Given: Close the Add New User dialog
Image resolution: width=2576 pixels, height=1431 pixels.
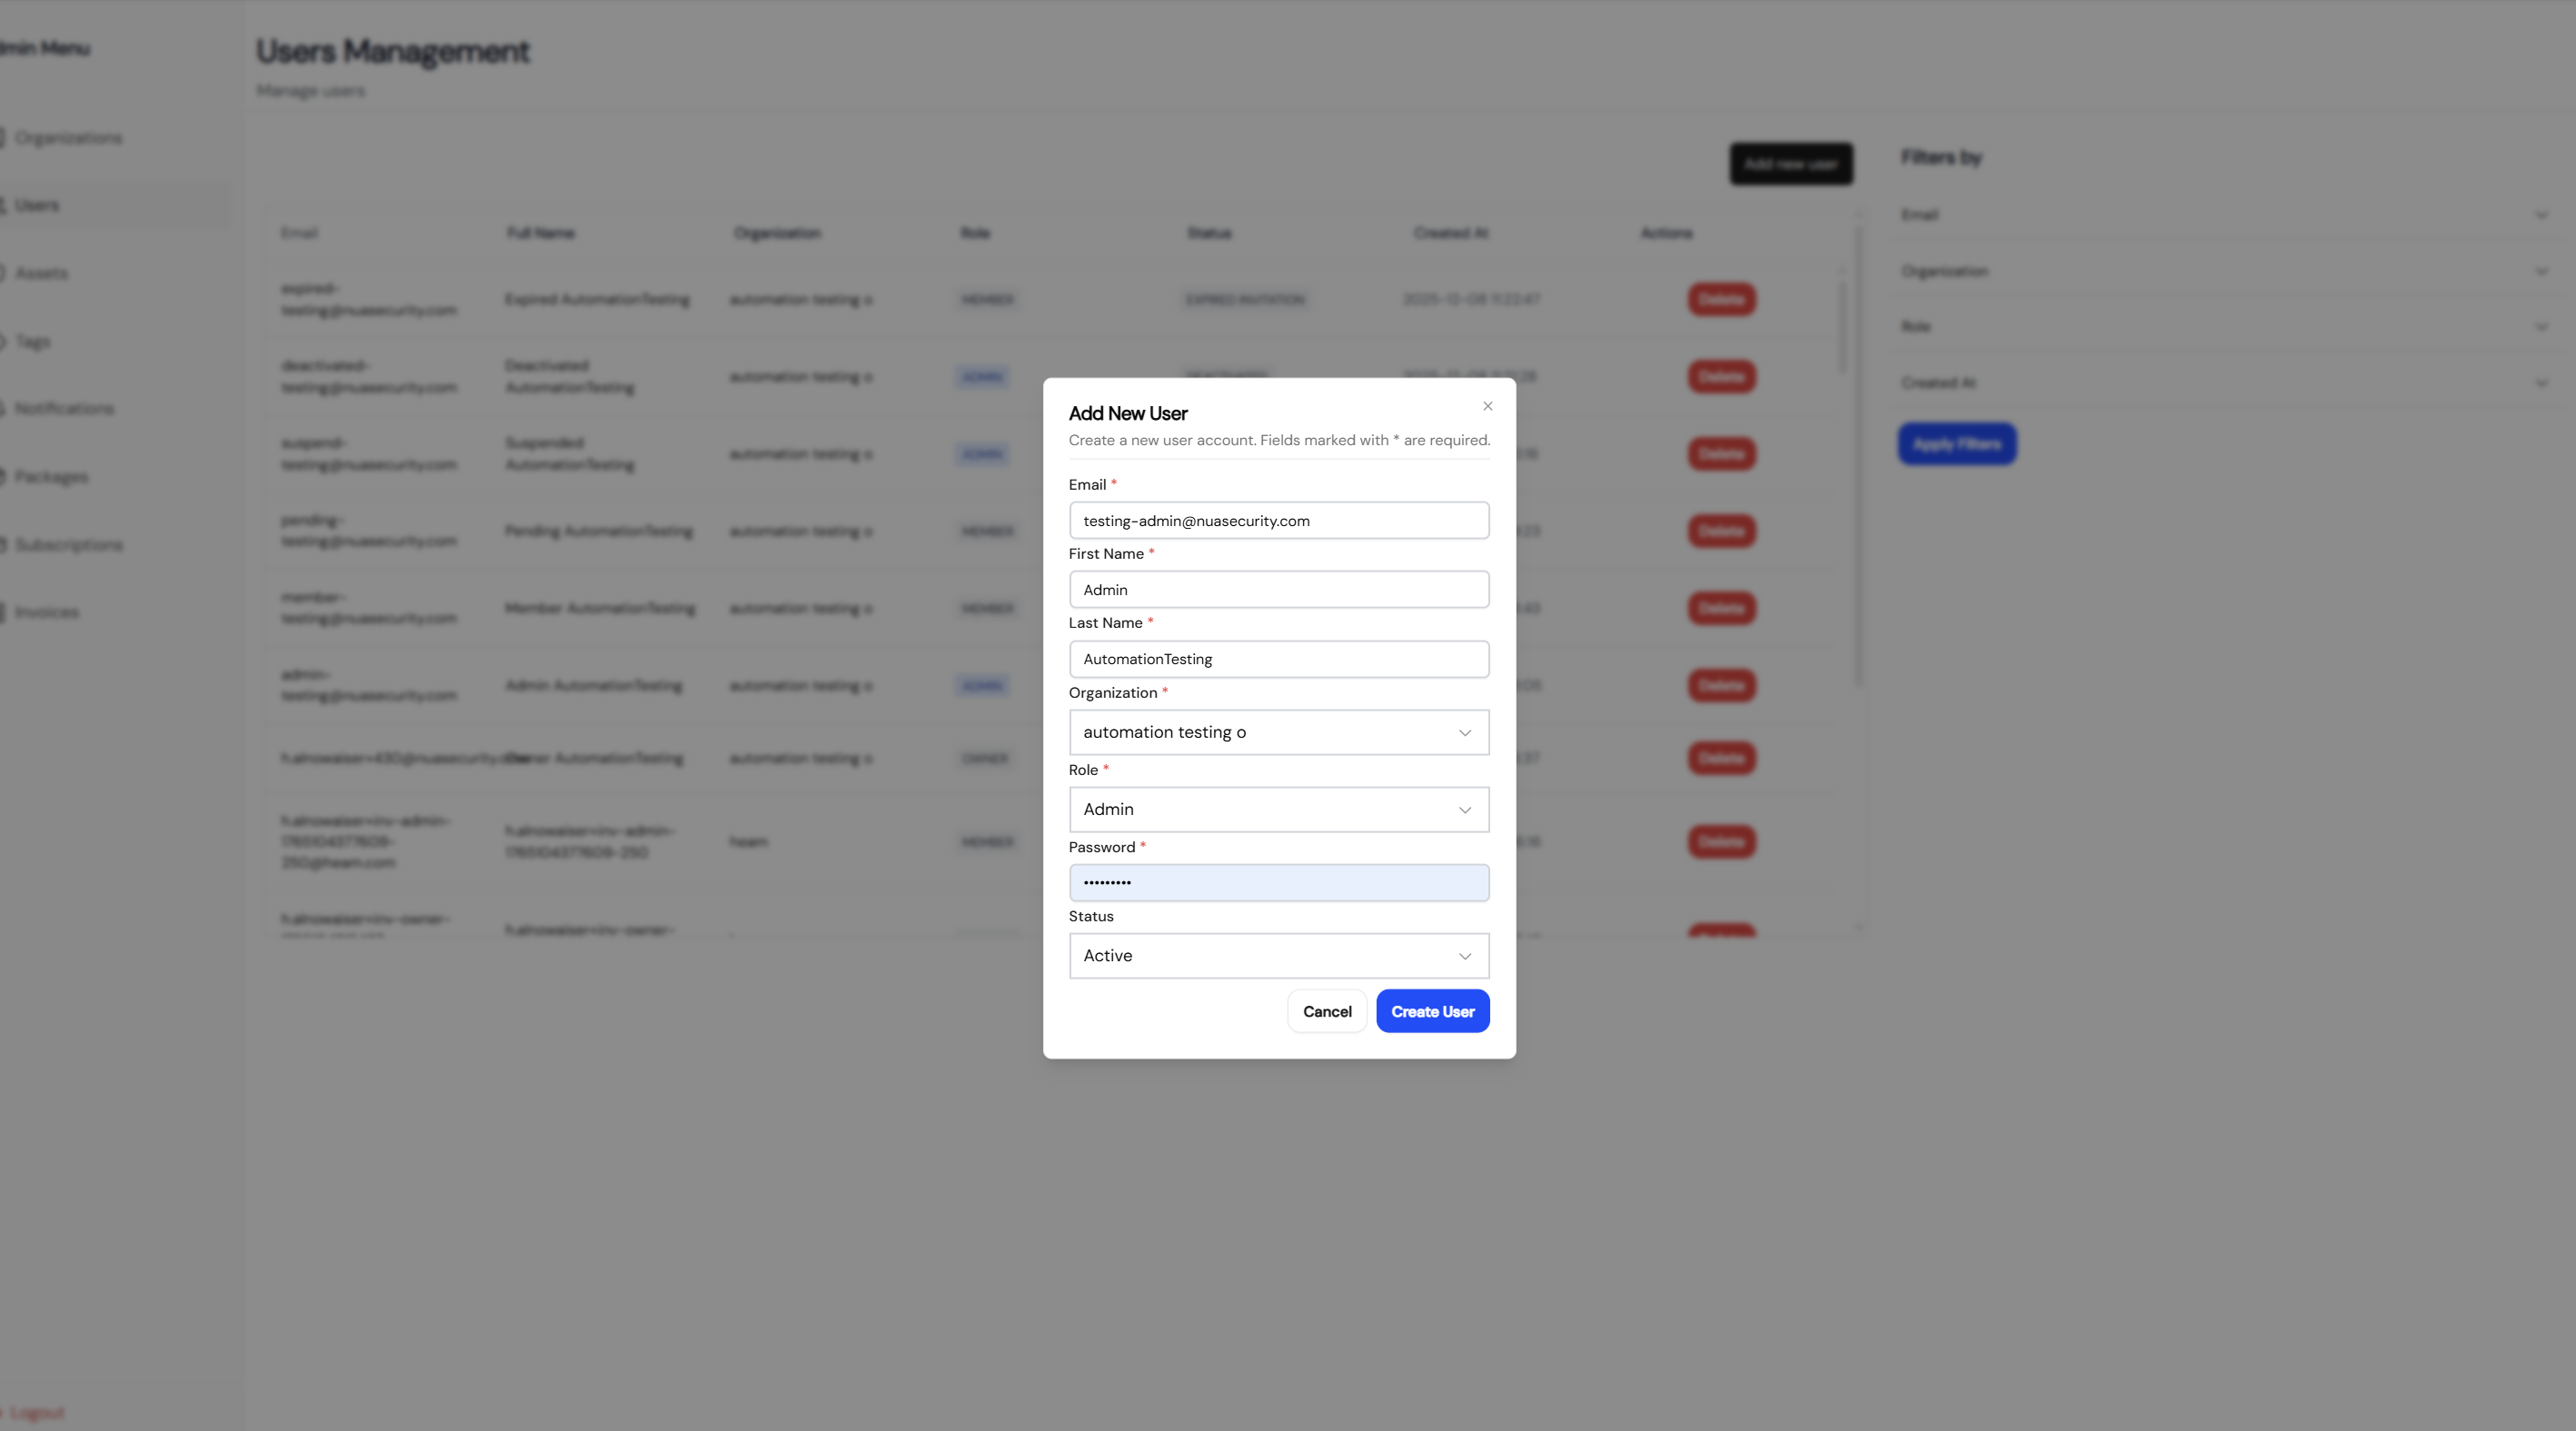Looking at the screenshot, I should click(1487, 406).
